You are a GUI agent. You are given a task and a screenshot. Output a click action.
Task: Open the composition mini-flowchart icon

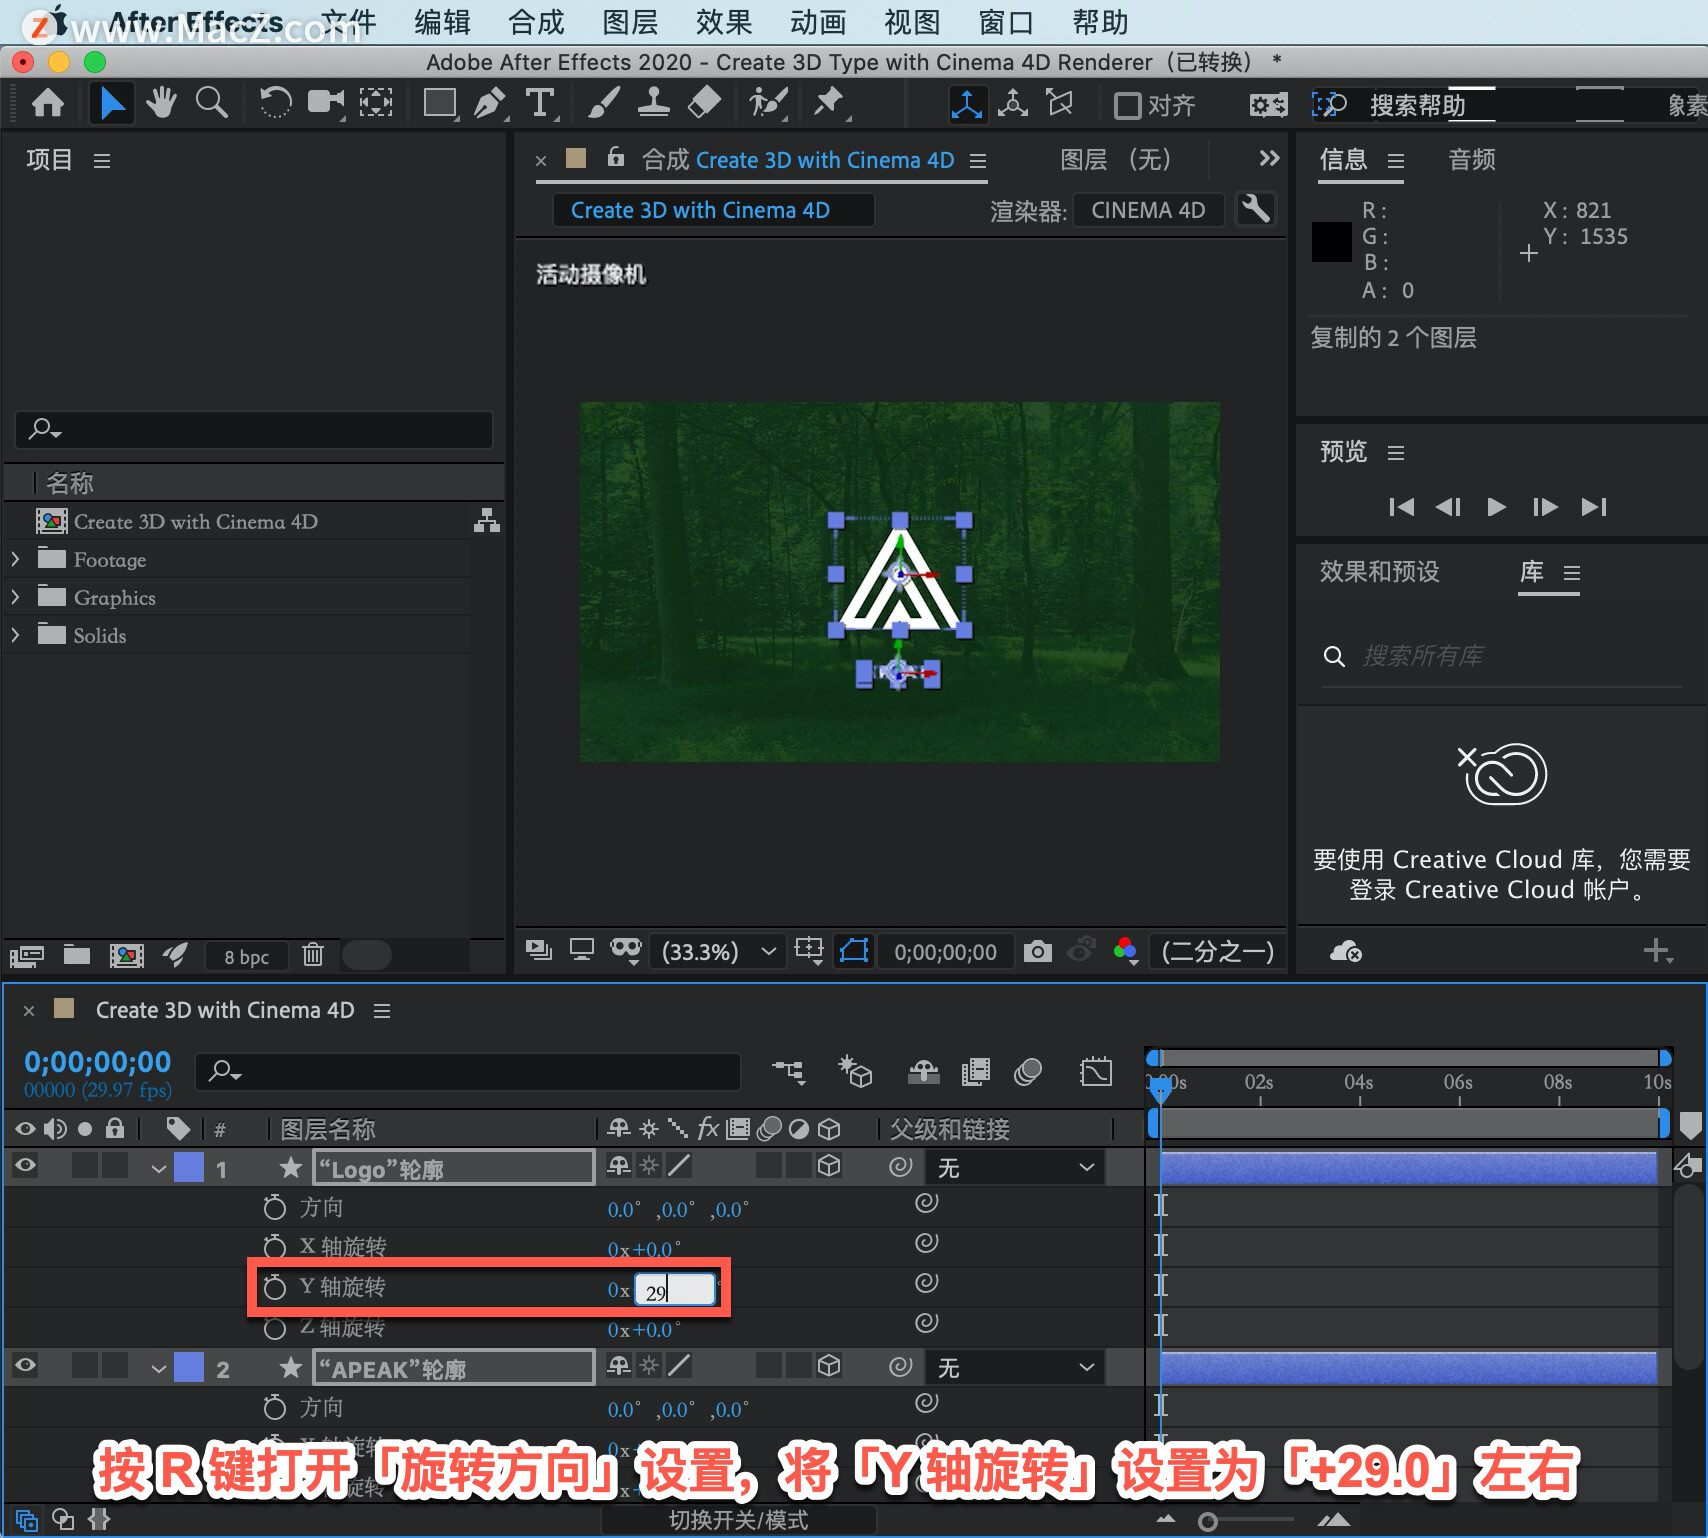(x=789, y=1073)
